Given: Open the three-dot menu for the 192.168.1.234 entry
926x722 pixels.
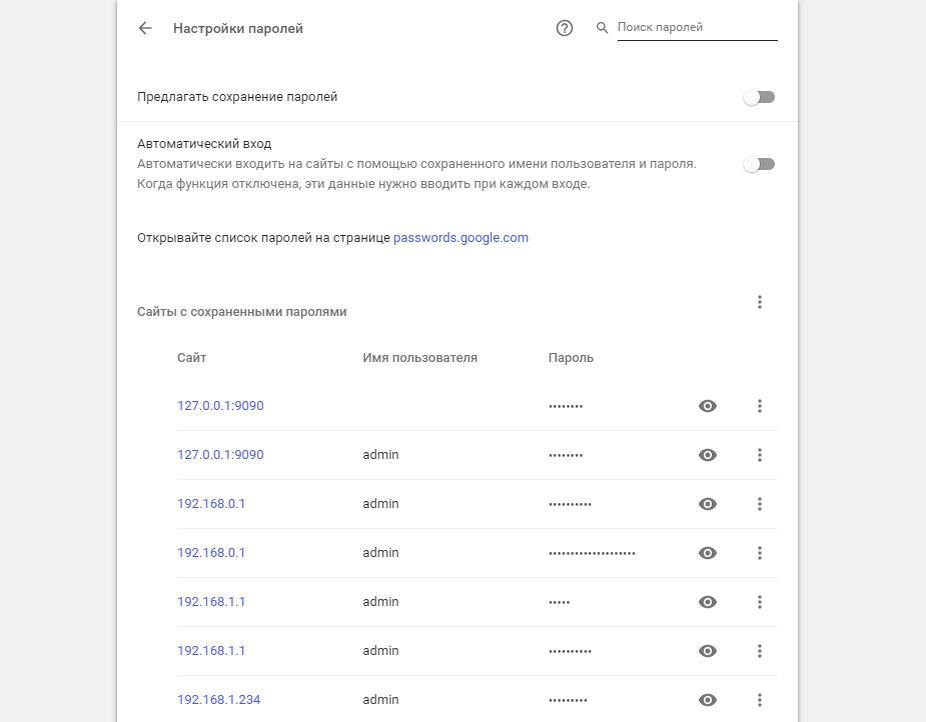Looking at the screenshot, I should 760,699.
